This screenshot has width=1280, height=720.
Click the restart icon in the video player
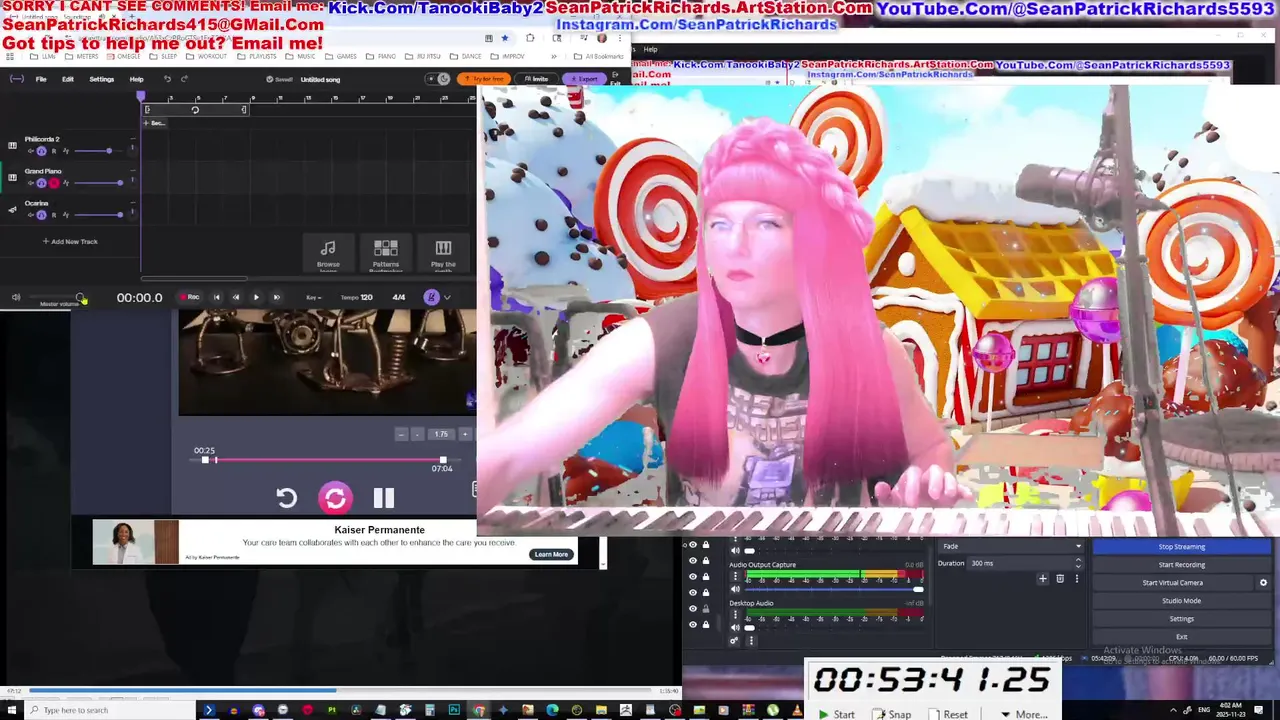pyautogui.click(x=287, y=498)
